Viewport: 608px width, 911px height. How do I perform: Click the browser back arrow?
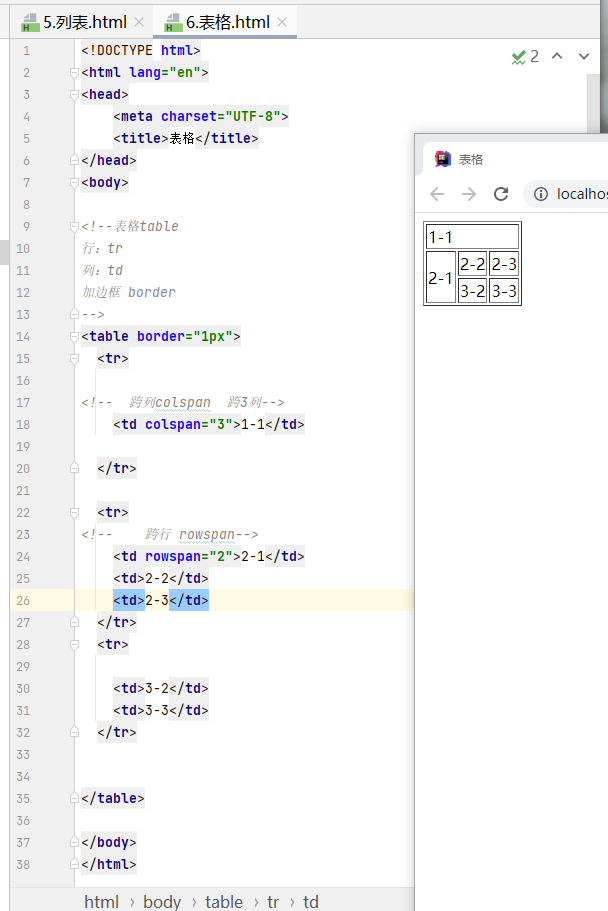point(437,193)
